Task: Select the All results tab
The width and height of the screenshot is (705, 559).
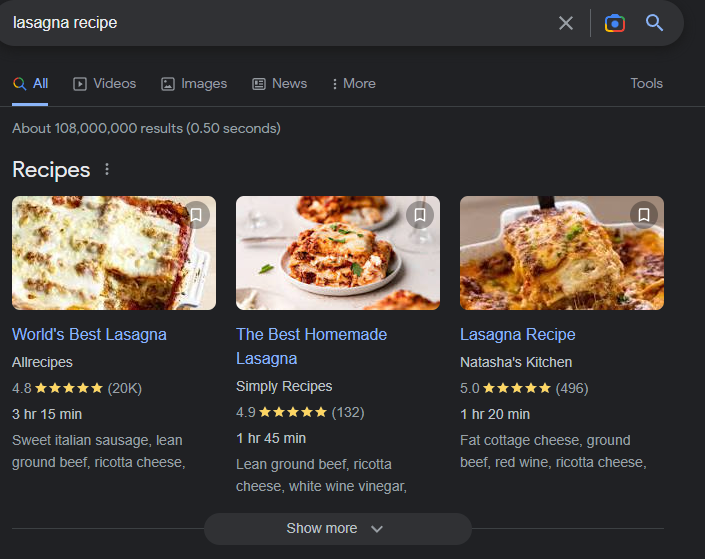Action: click(30, 84)
